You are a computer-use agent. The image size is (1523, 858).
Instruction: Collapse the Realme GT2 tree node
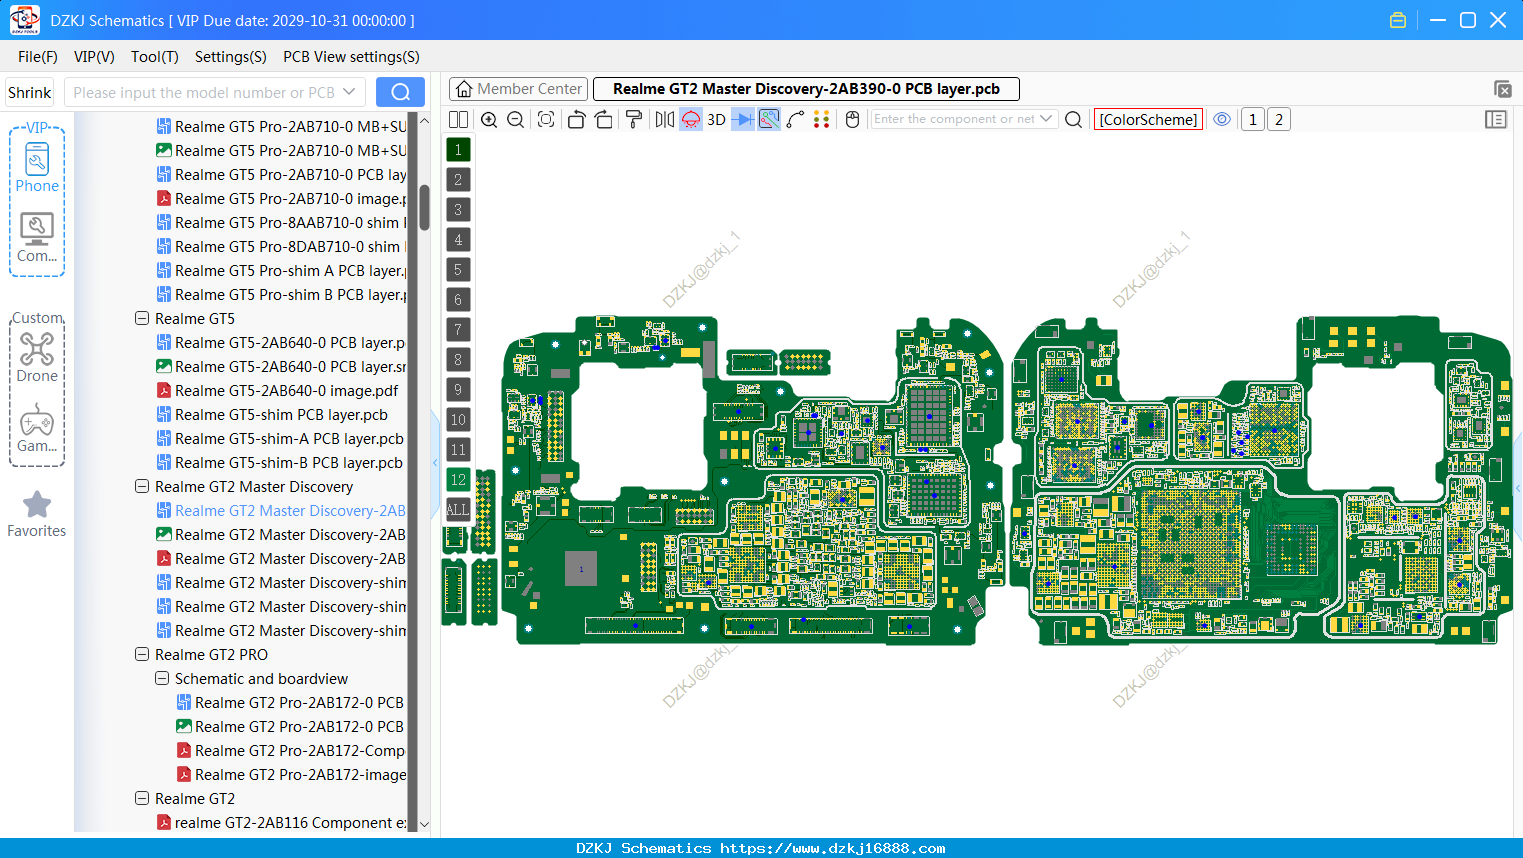point(142,798)
